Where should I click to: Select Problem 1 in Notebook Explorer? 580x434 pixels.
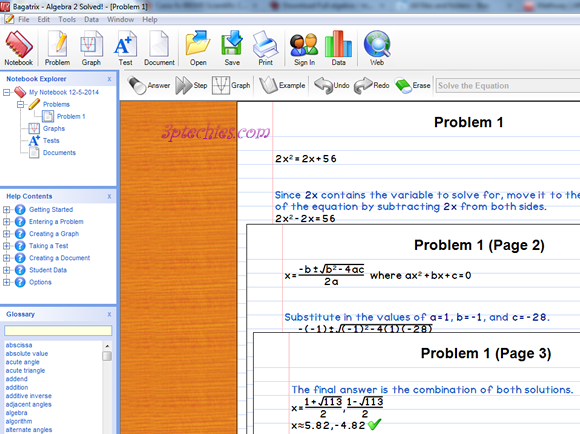coord(71,117)
